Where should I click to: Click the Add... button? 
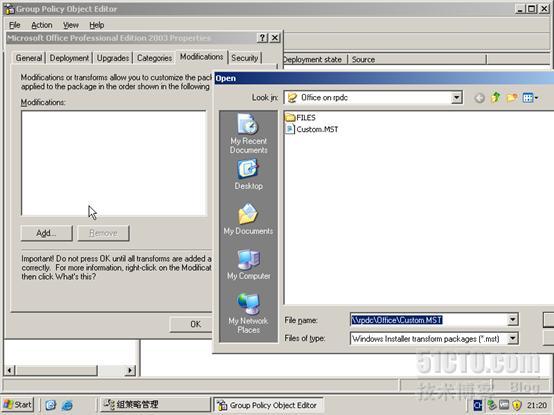[x=46, y=233]
